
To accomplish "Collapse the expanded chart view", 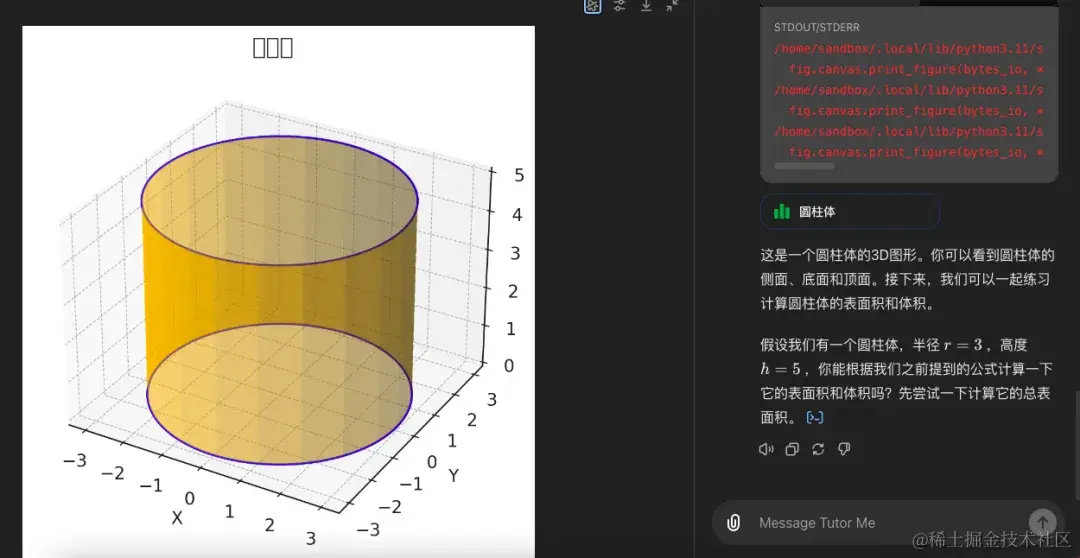I will 672,6.
